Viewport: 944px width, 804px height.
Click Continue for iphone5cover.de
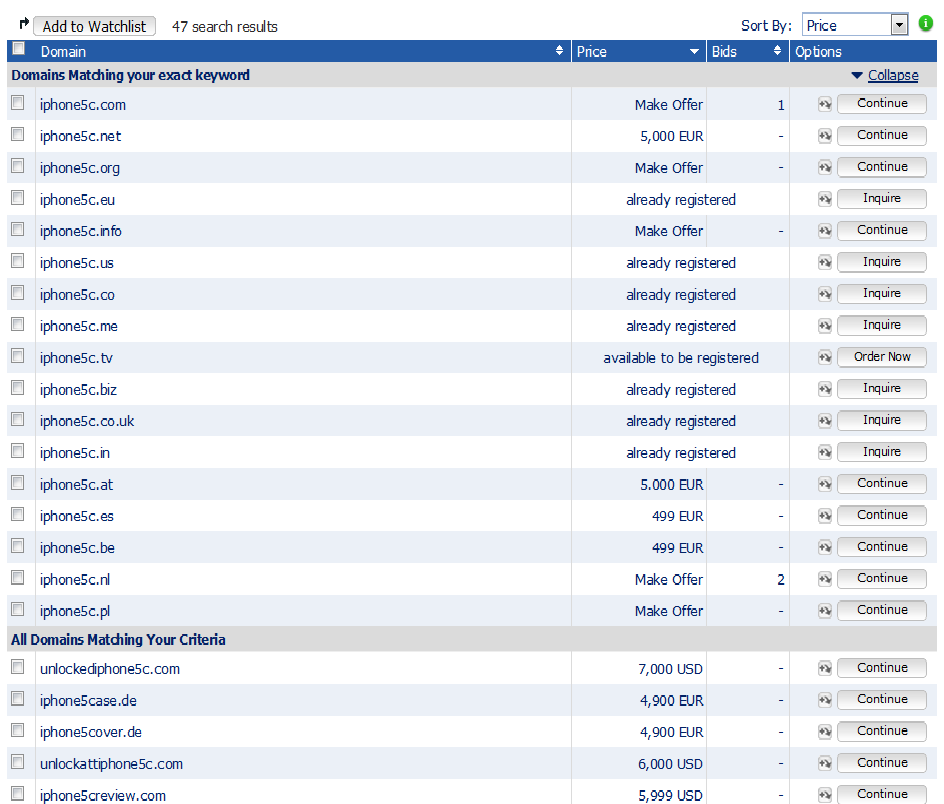tap(882, 731)
